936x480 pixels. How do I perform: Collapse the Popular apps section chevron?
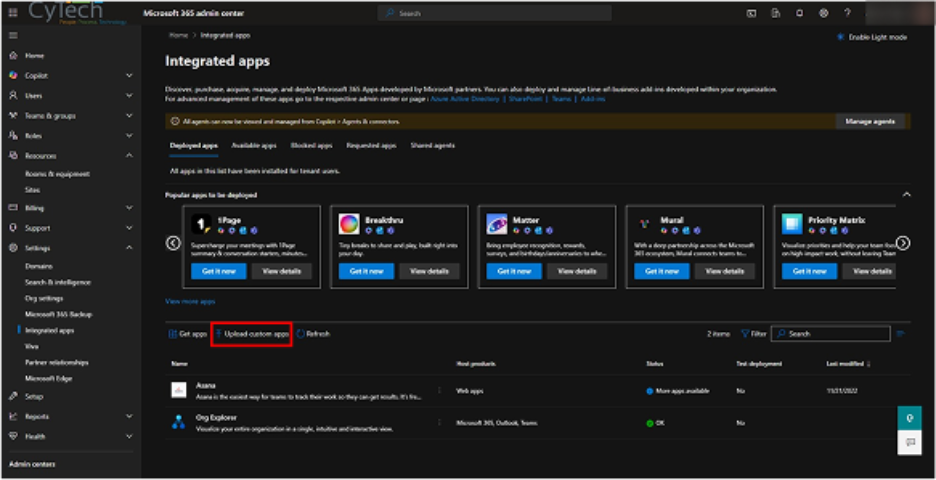[907, 195]
